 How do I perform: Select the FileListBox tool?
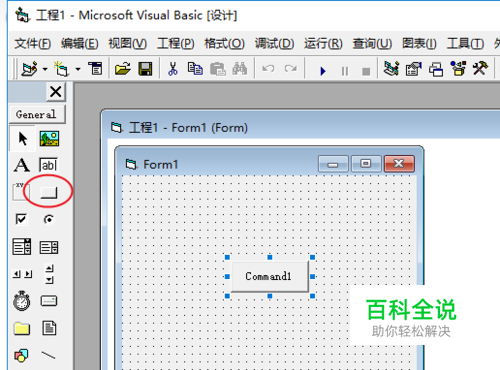[x=49, y=328]
